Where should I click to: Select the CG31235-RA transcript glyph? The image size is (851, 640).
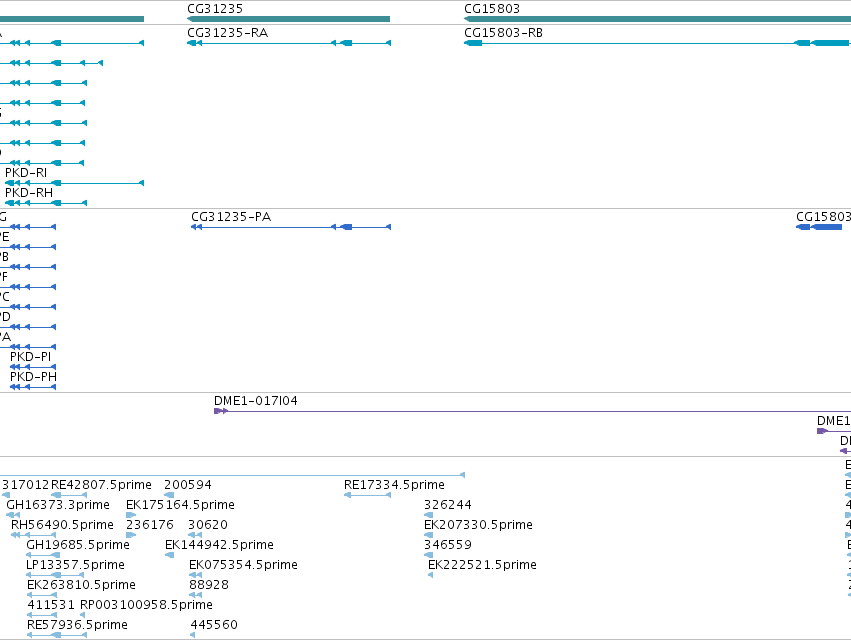pos(289,43)
